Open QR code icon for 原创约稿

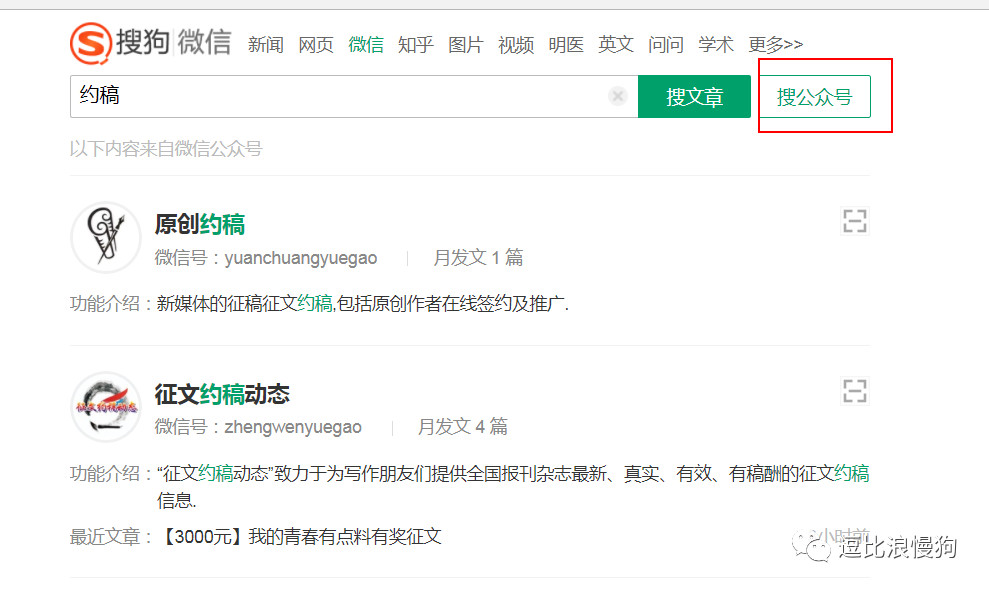point(855,221)
